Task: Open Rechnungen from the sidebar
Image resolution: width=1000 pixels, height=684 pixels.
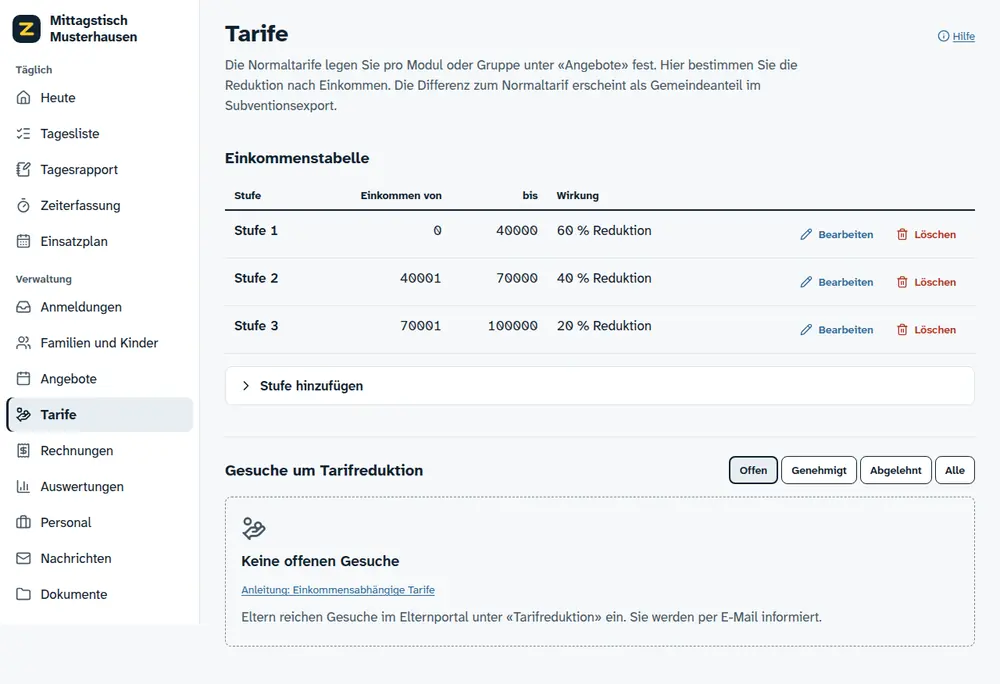Action: click(99, 451)
